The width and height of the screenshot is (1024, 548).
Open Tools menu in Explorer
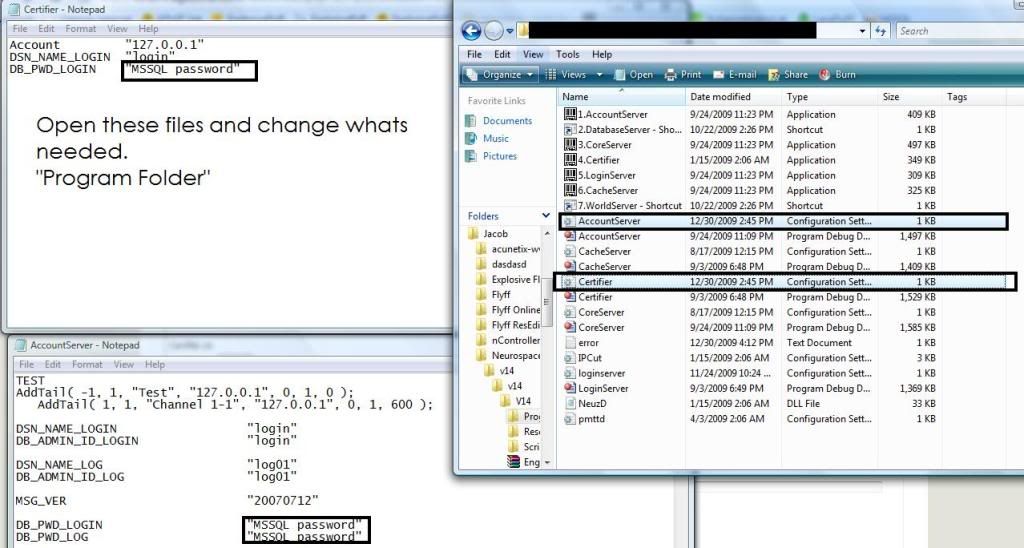tap(567, 54)
